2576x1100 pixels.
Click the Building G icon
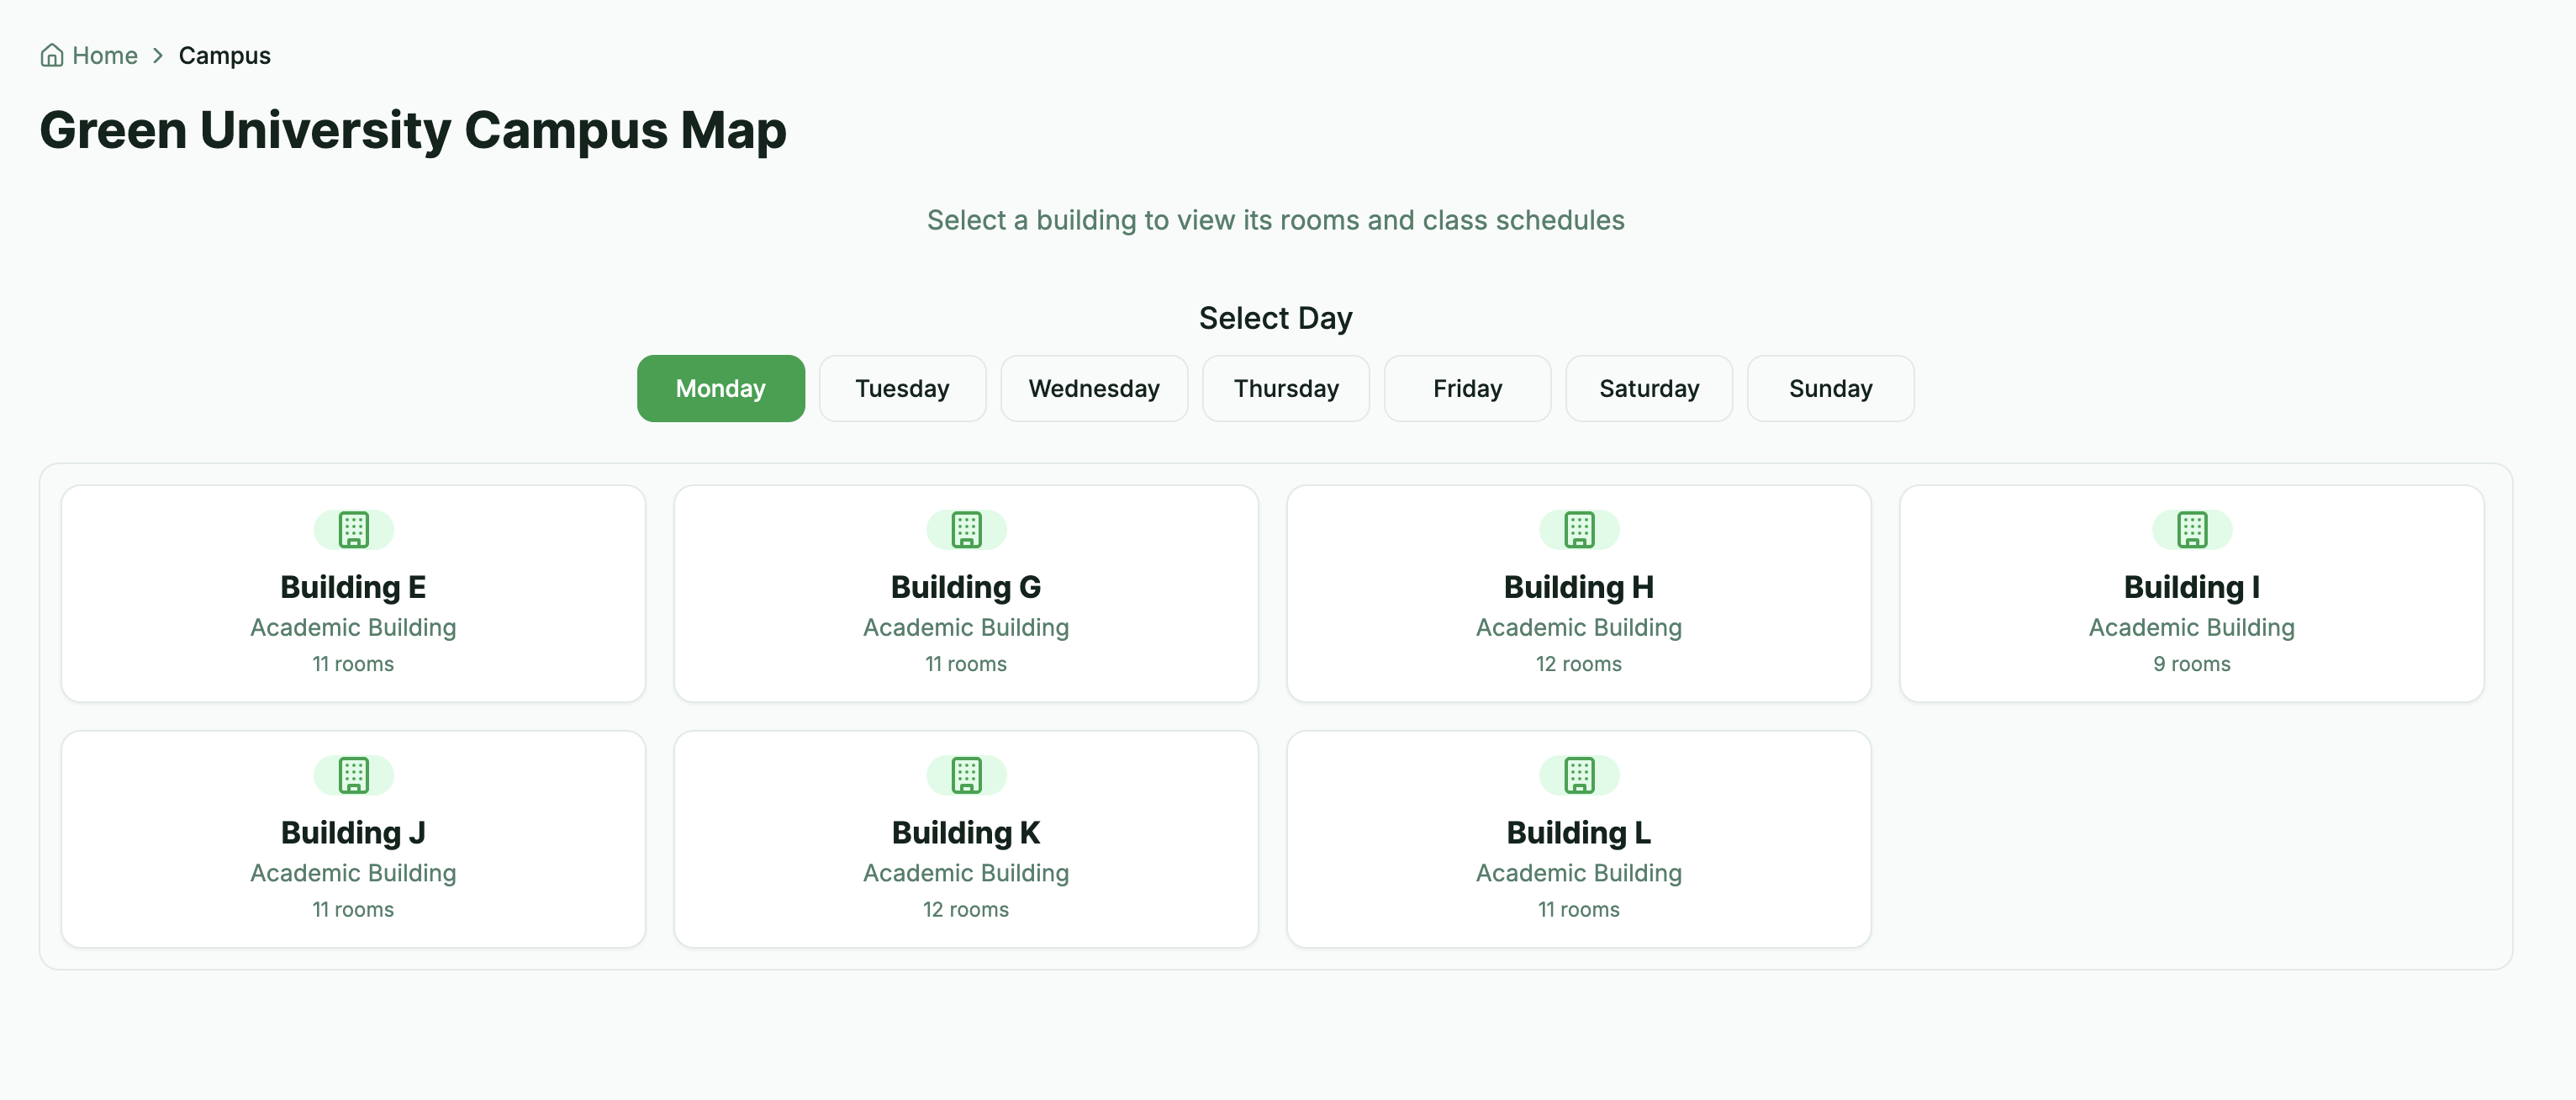965,530
